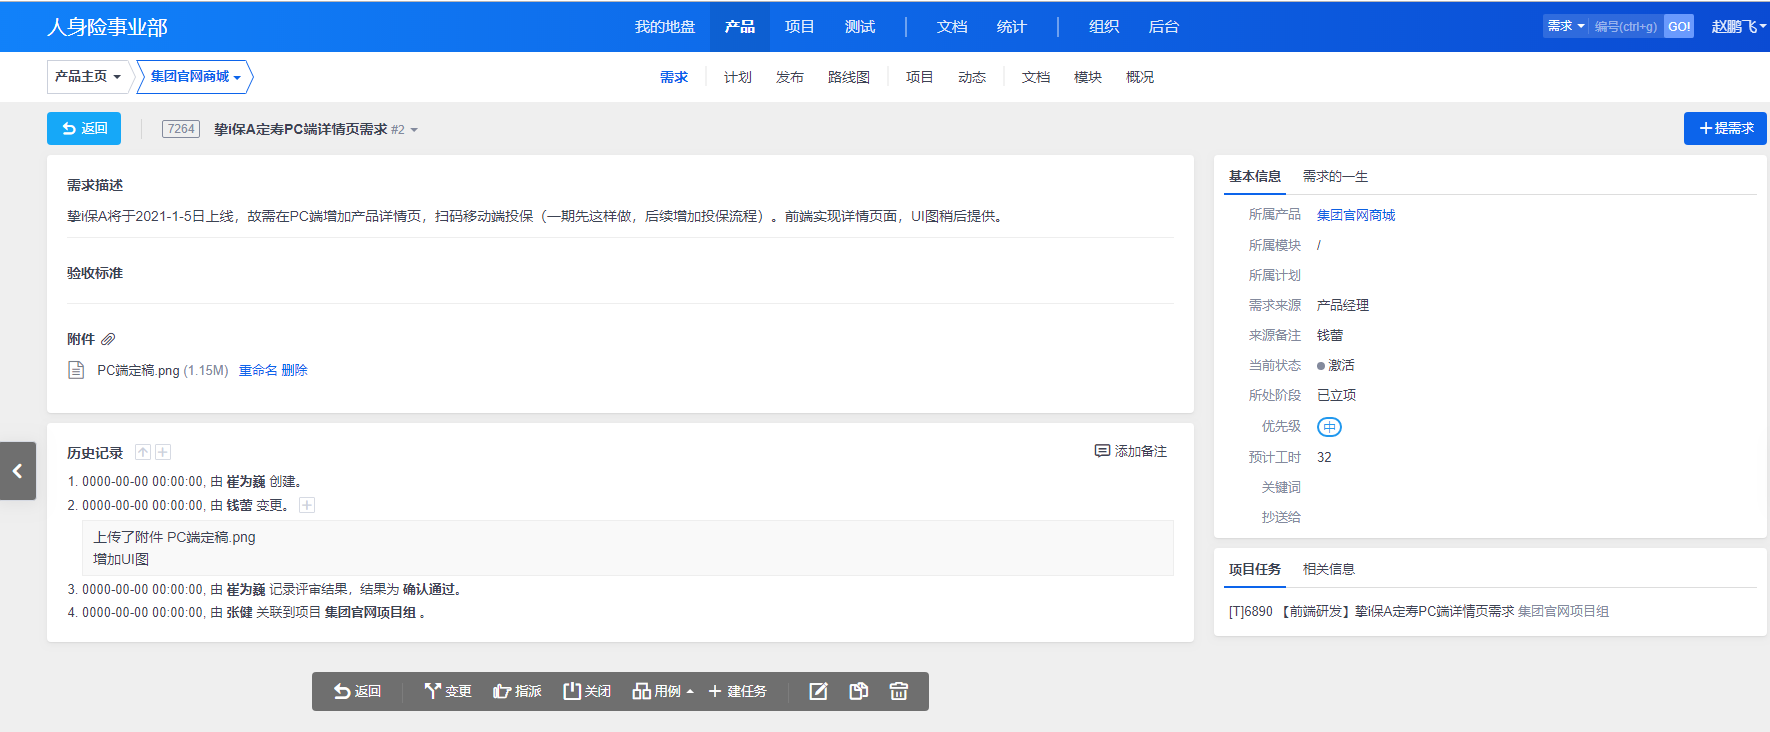1770x732 pixels.
Task: Click the copy requirement icon in bottom toolbar
Action: pyautogui.click(x=858, y=691)
